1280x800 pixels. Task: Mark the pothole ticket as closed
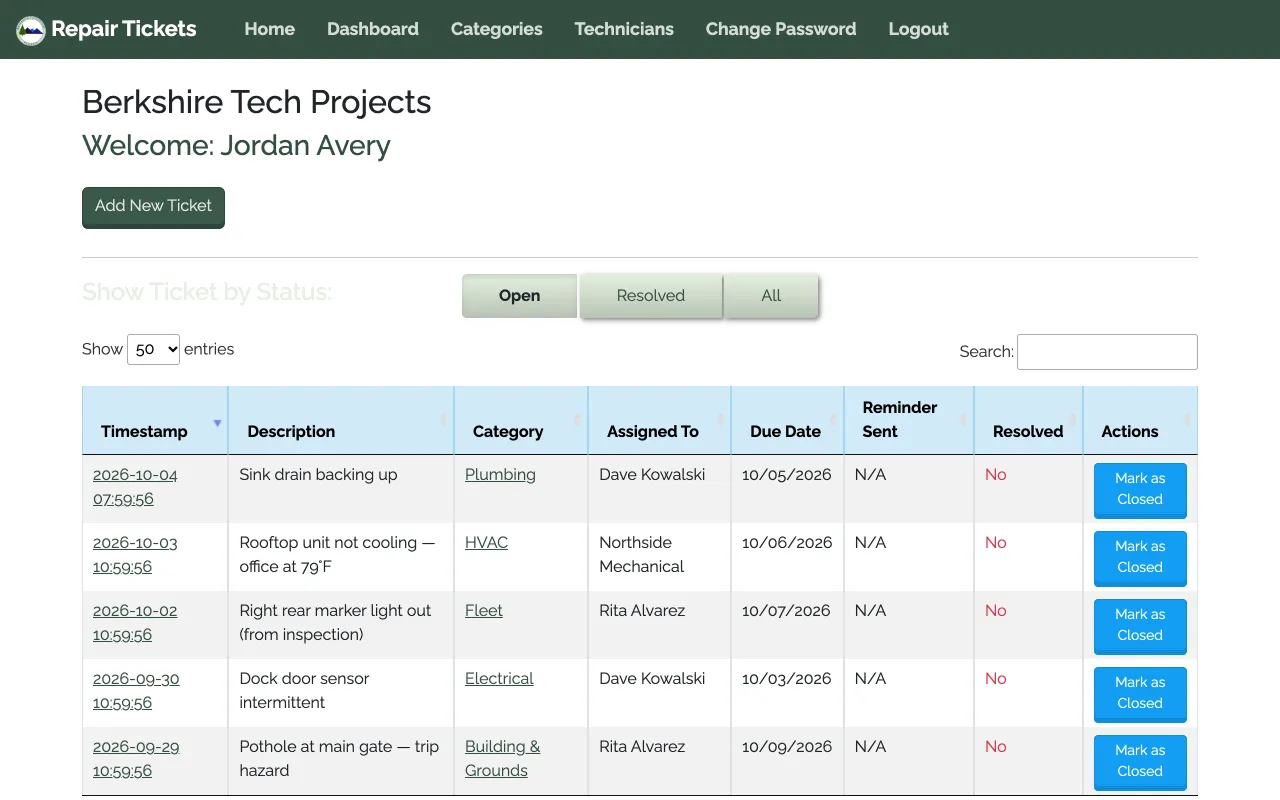pos(1140,762)
